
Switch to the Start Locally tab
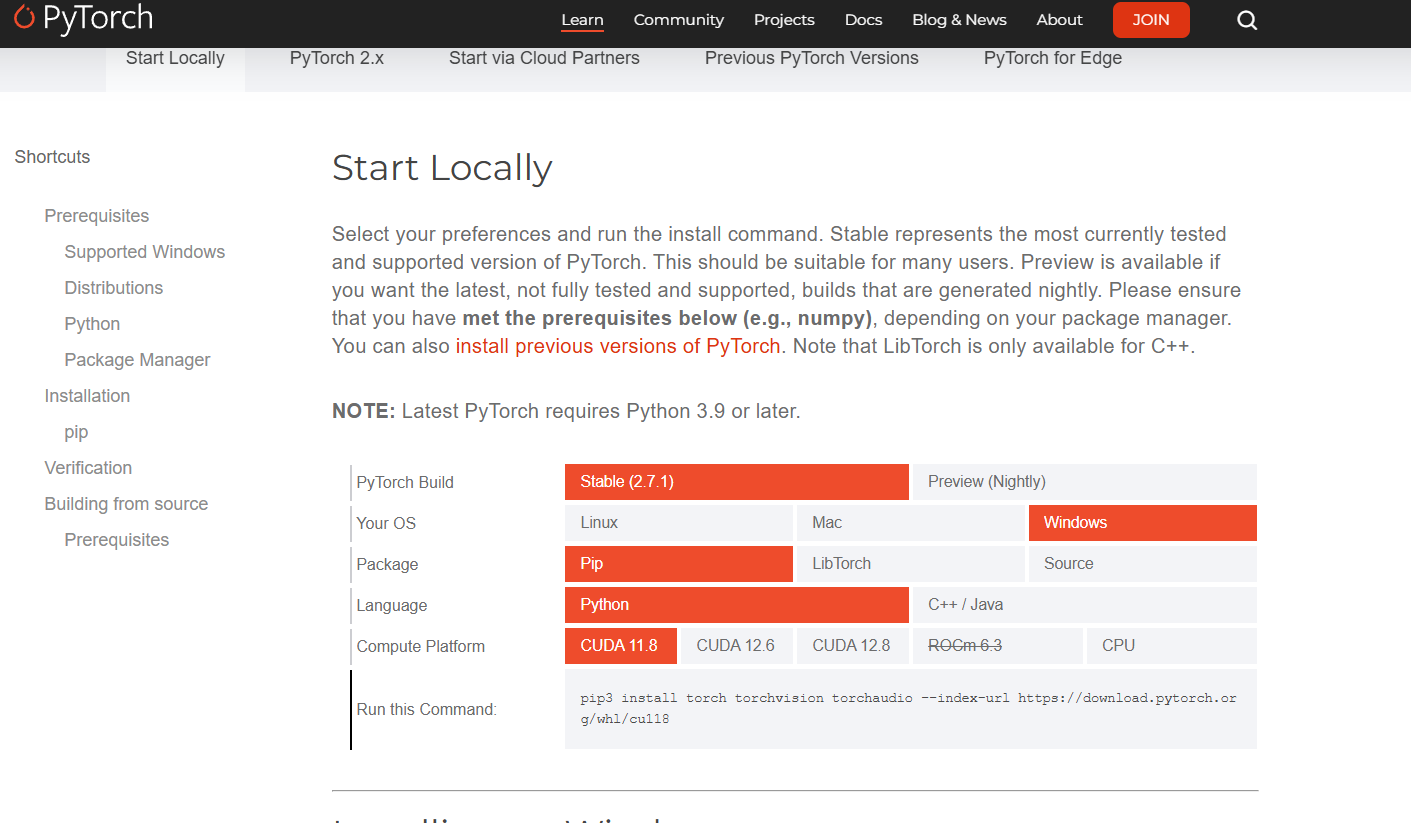[x=175, y=58]
